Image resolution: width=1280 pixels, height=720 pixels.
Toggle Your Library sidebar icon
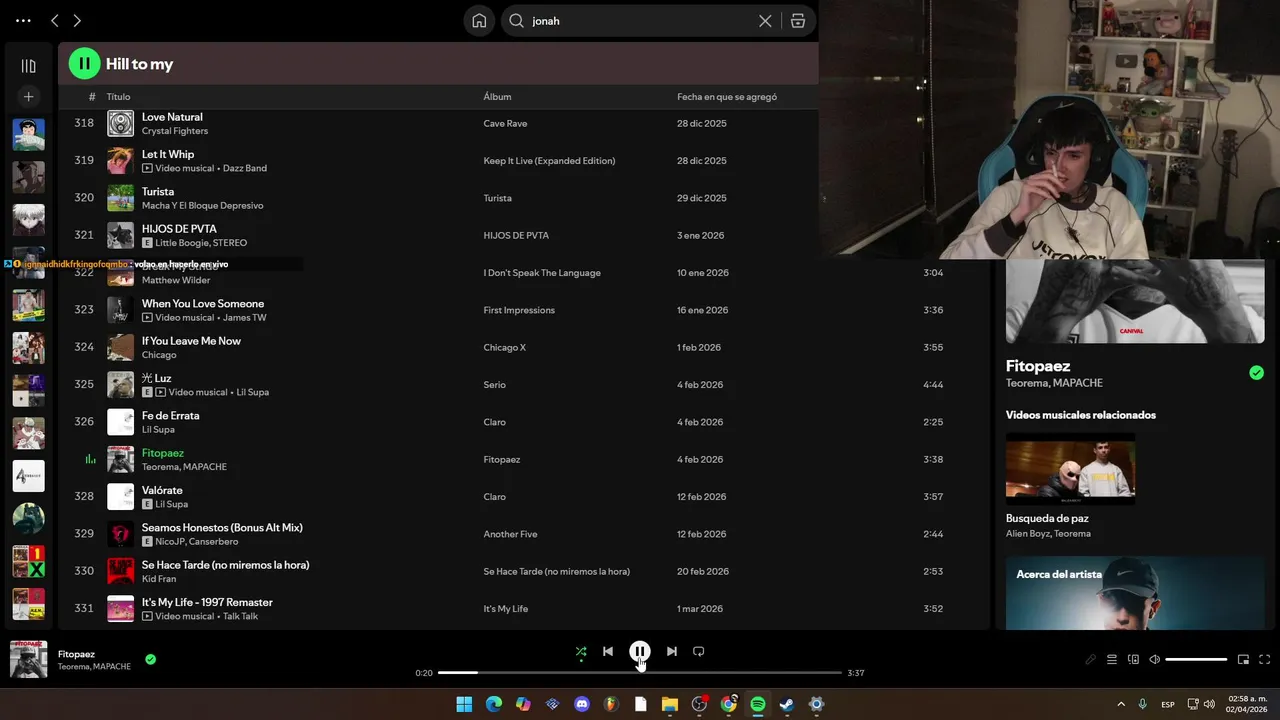coord(28,66)
